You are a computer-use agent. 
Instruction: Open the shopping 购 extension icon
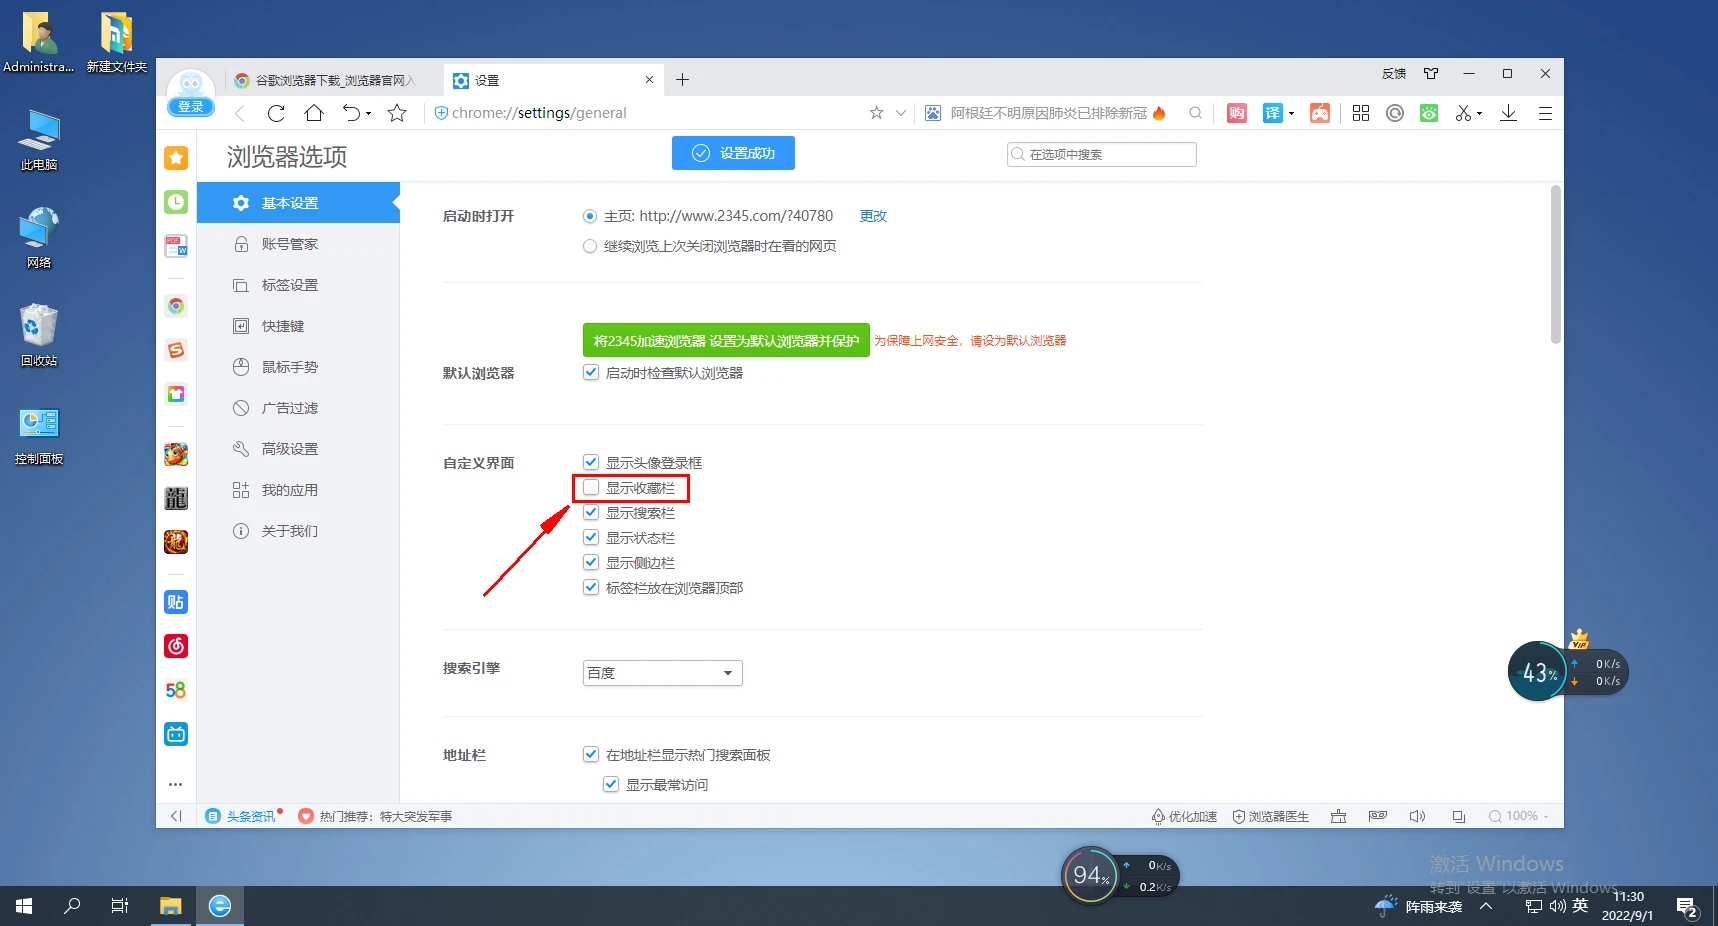(x=1237, y=113)
